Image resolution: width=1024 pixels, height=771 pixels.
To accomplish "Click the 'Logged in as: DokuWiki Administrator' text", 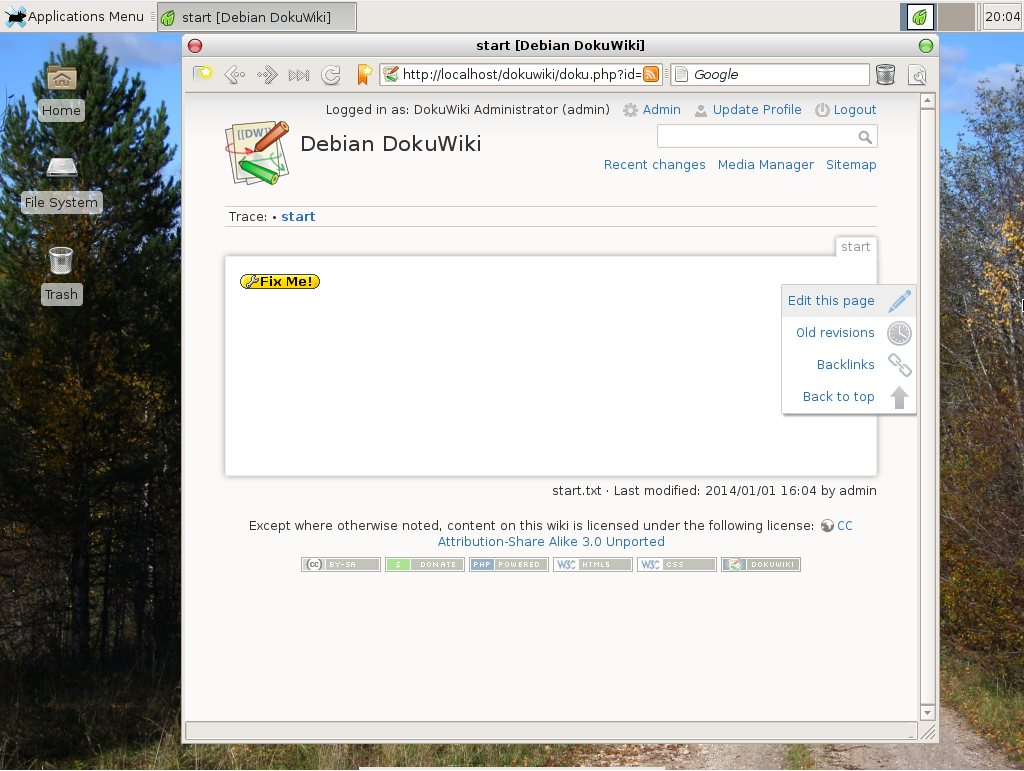I will pos(468,110).
